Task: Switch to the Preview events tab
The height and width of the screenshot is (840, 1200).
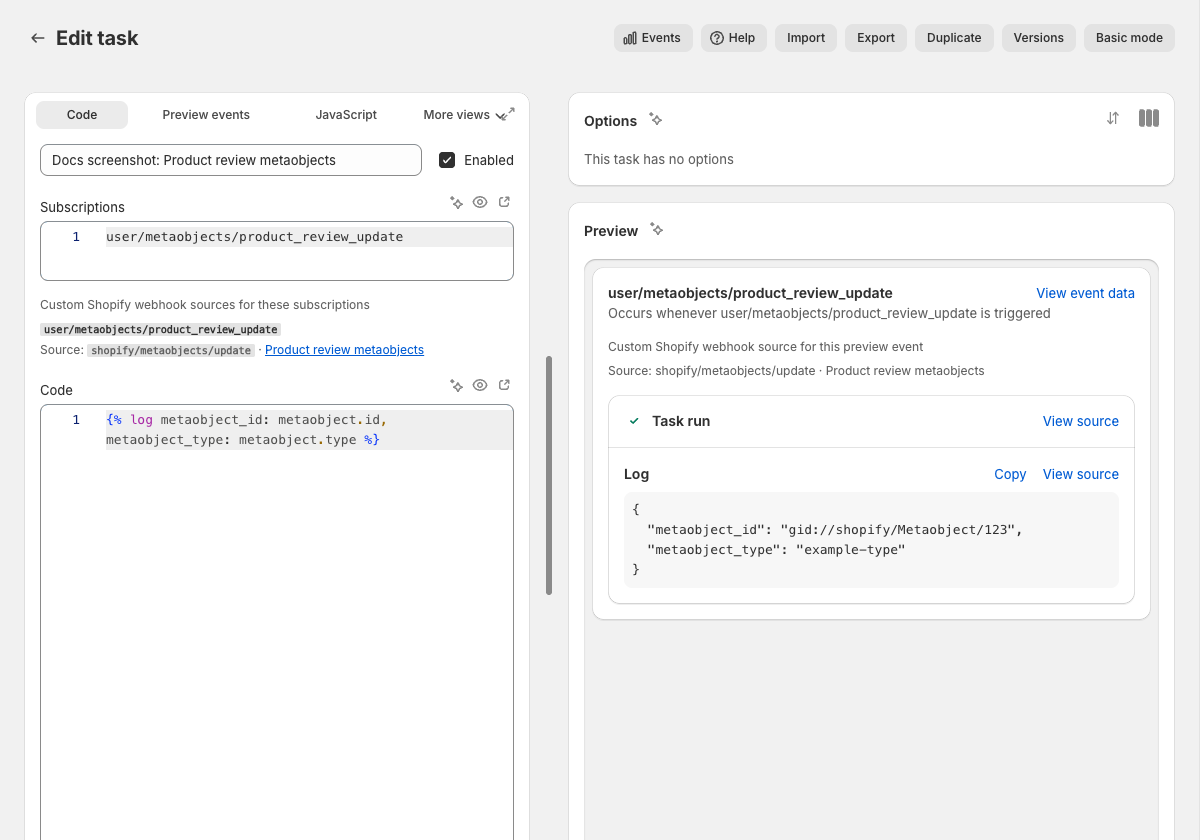Action: [x=206, y=115]
